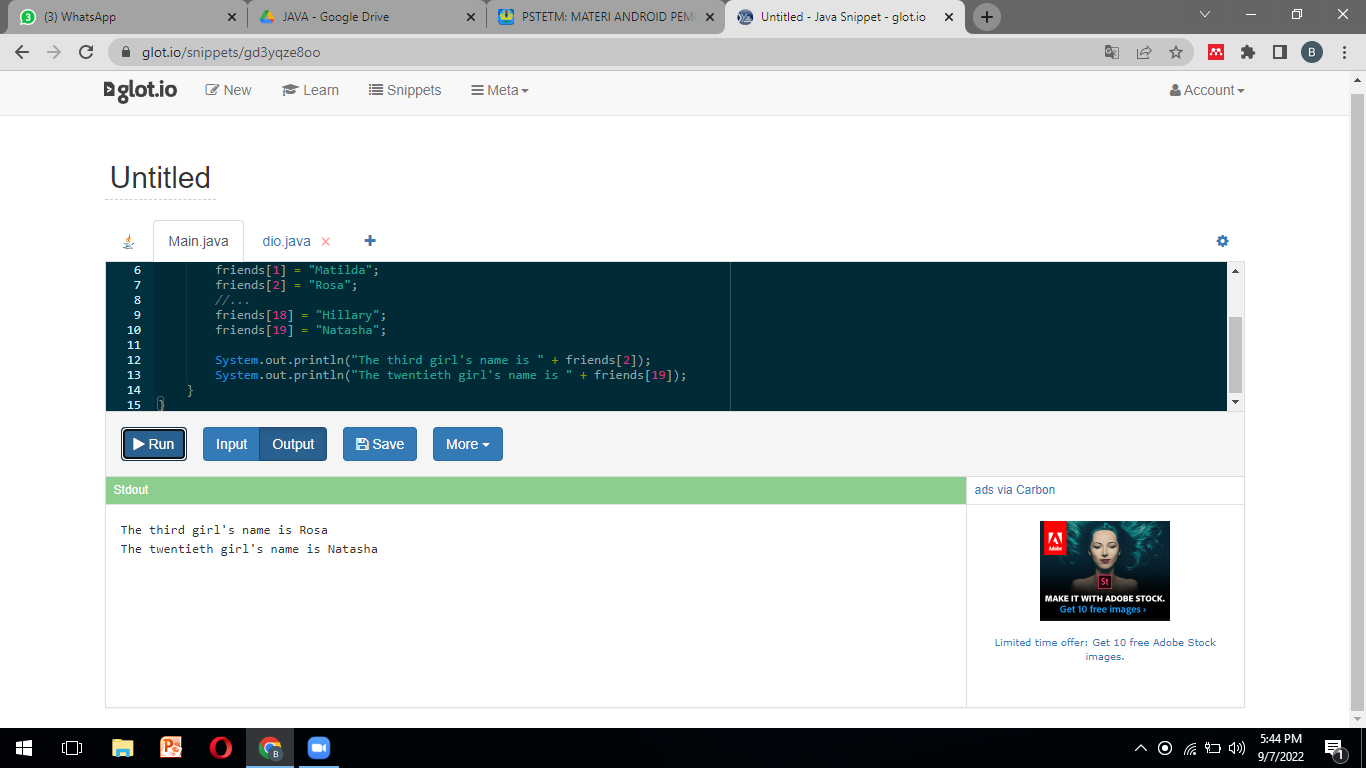This screenshot has height=768, width=1366.
Task: Save the snippet
Action: tap(380, 444)
